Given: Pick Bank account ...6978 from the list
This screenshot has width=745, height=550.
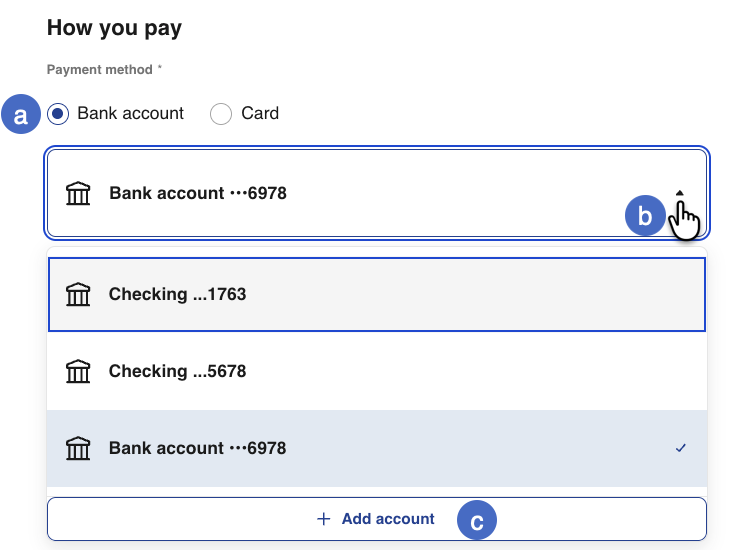Looking at the screenshot, I should pyautogui.click(x=197, y=448).
